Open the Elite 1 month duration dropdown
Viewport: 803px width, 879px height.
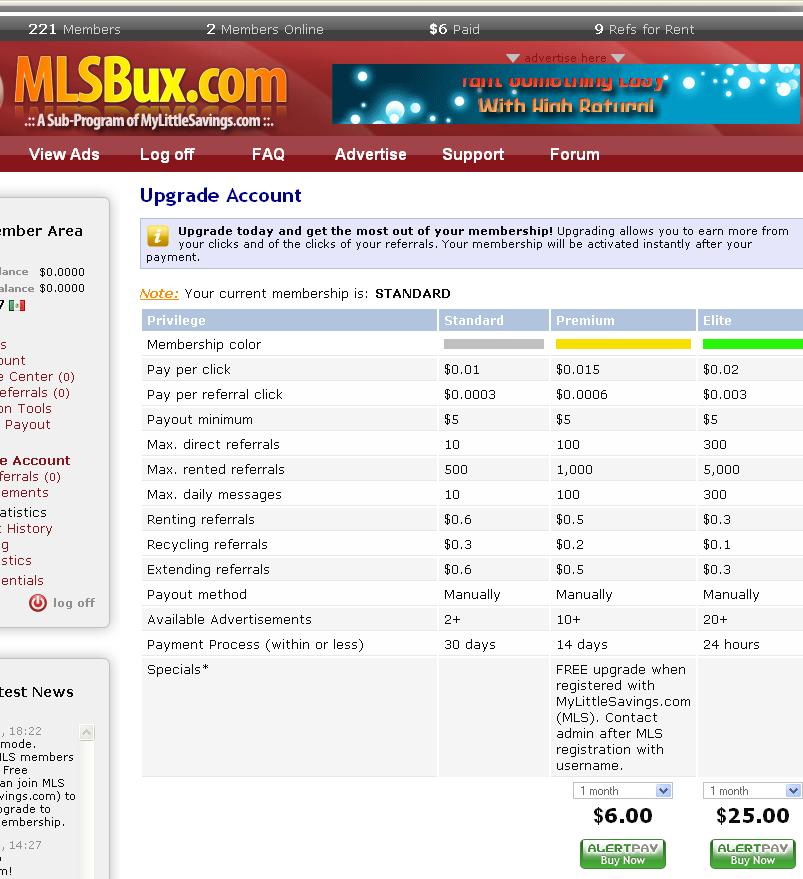(x=753, y=790)
